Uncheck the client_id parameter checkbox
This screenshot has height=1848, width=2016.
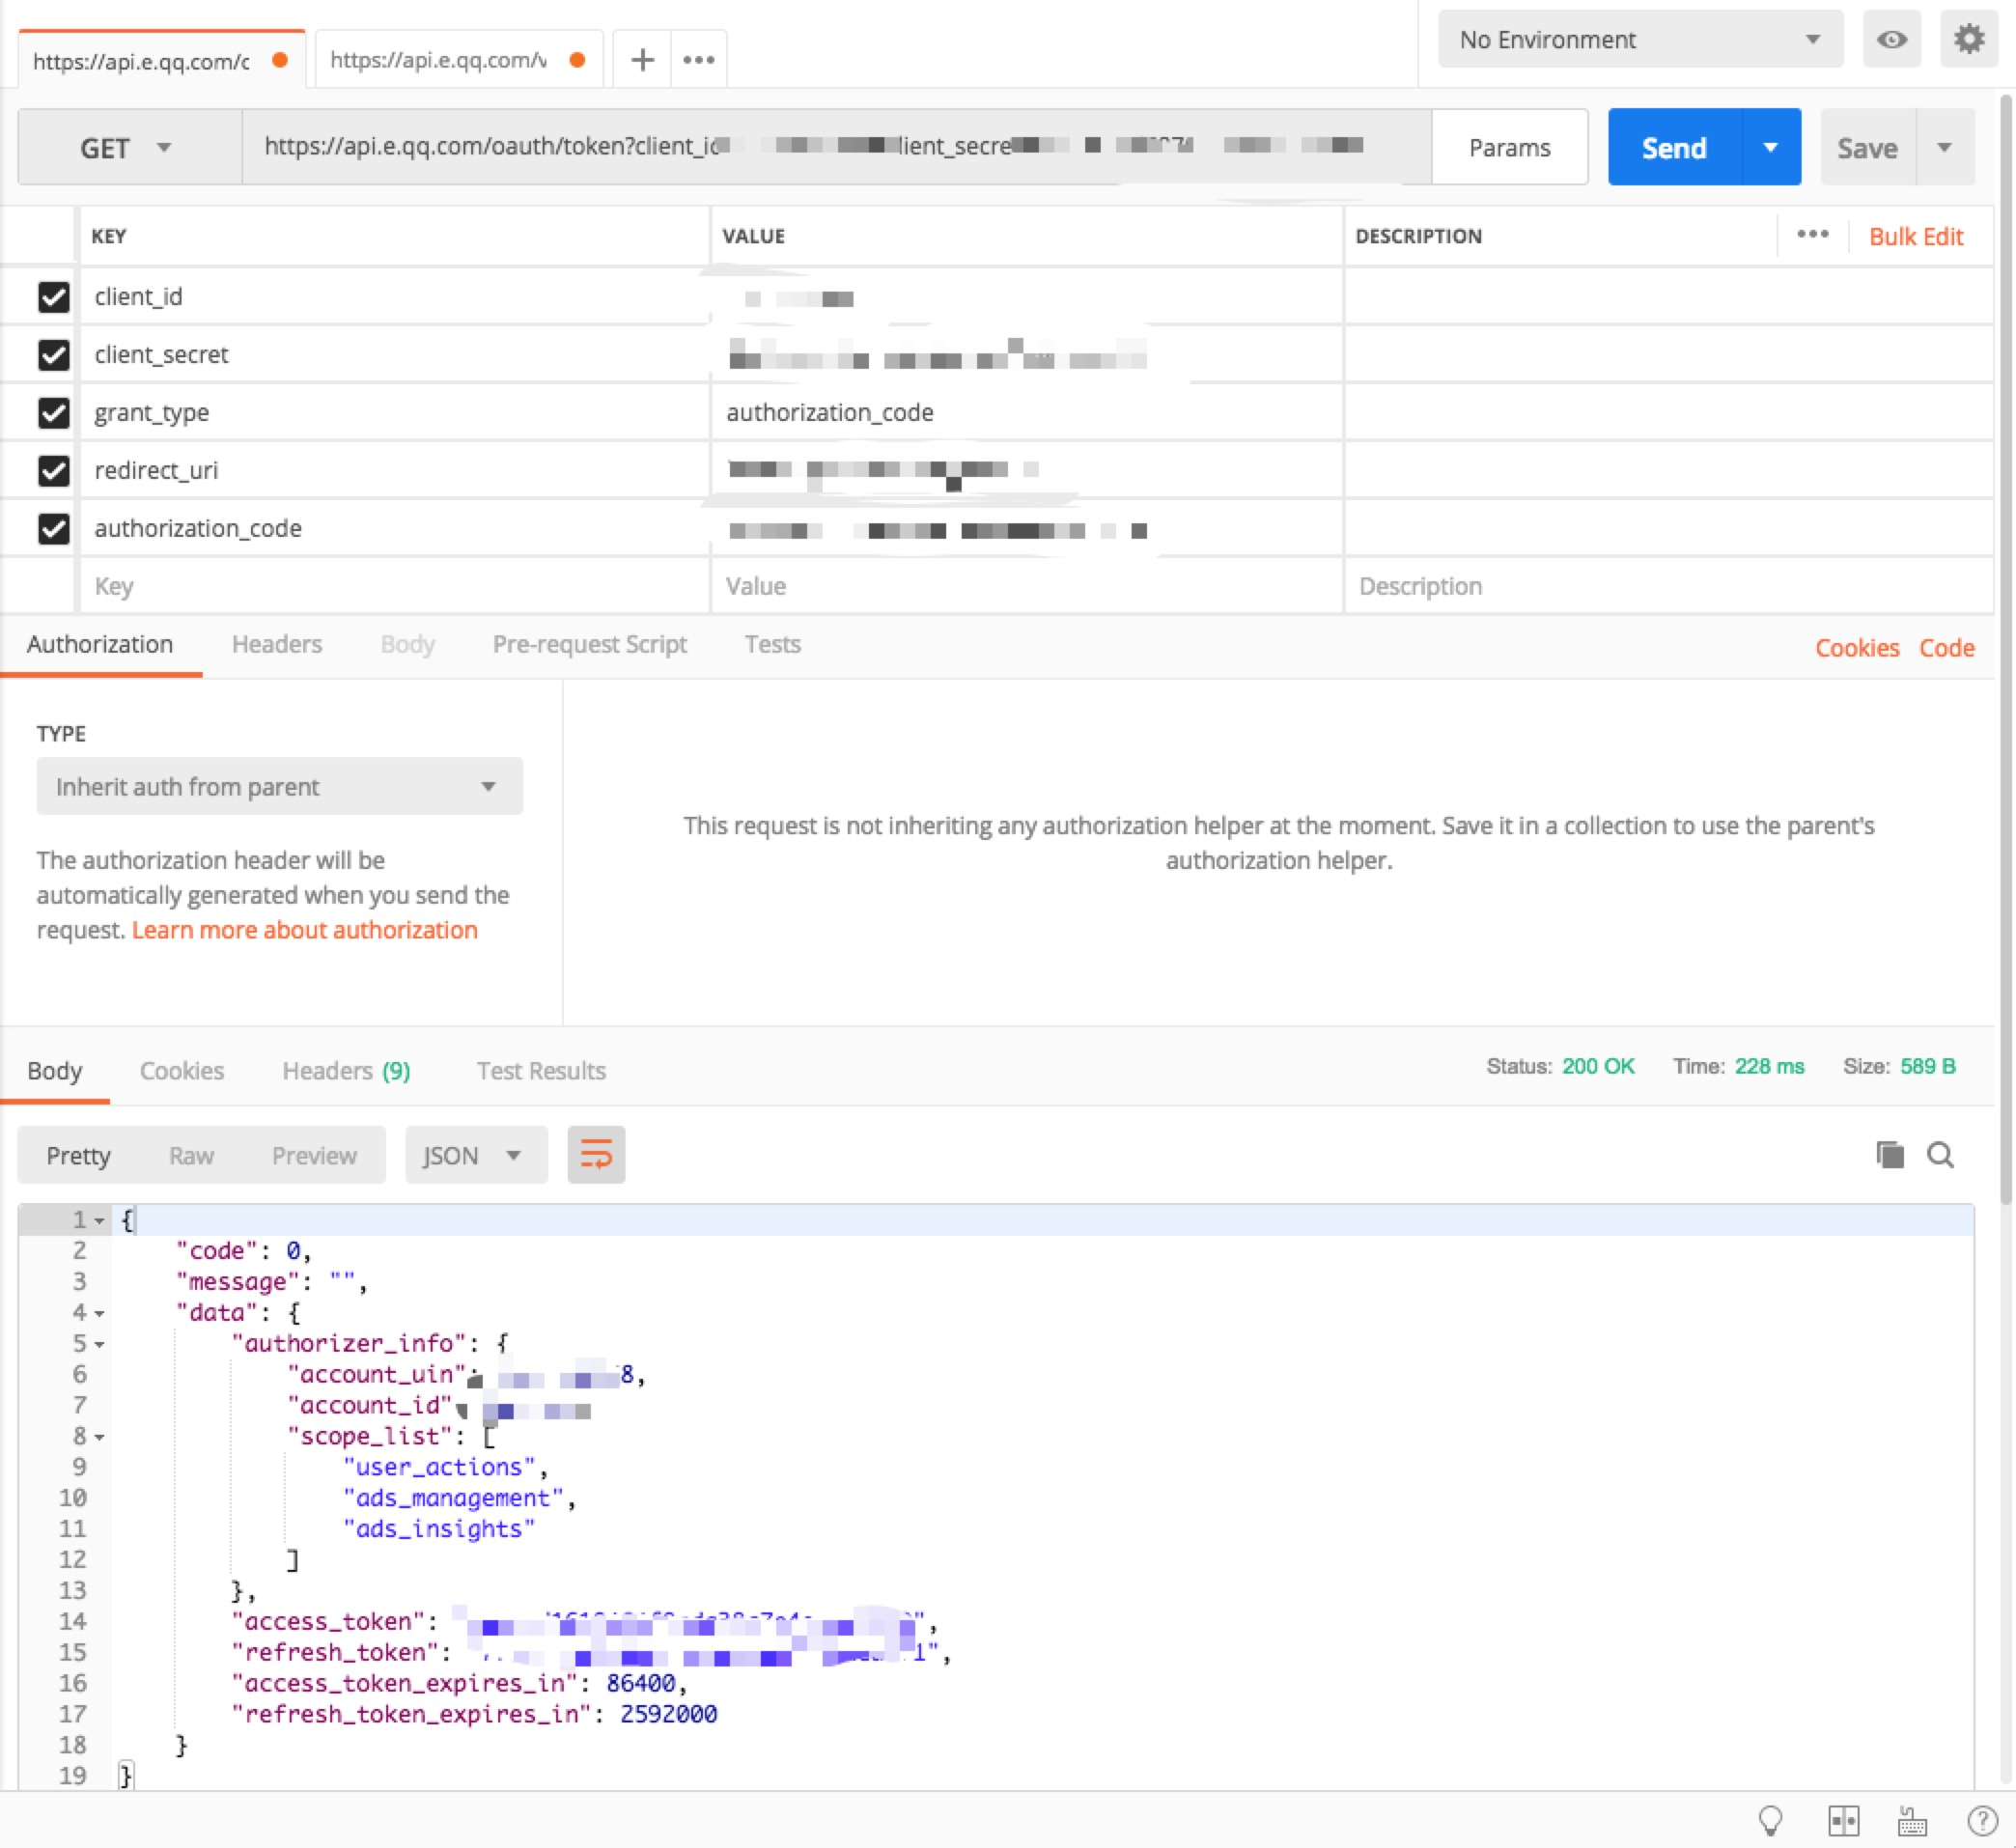[x=53, y=297]
